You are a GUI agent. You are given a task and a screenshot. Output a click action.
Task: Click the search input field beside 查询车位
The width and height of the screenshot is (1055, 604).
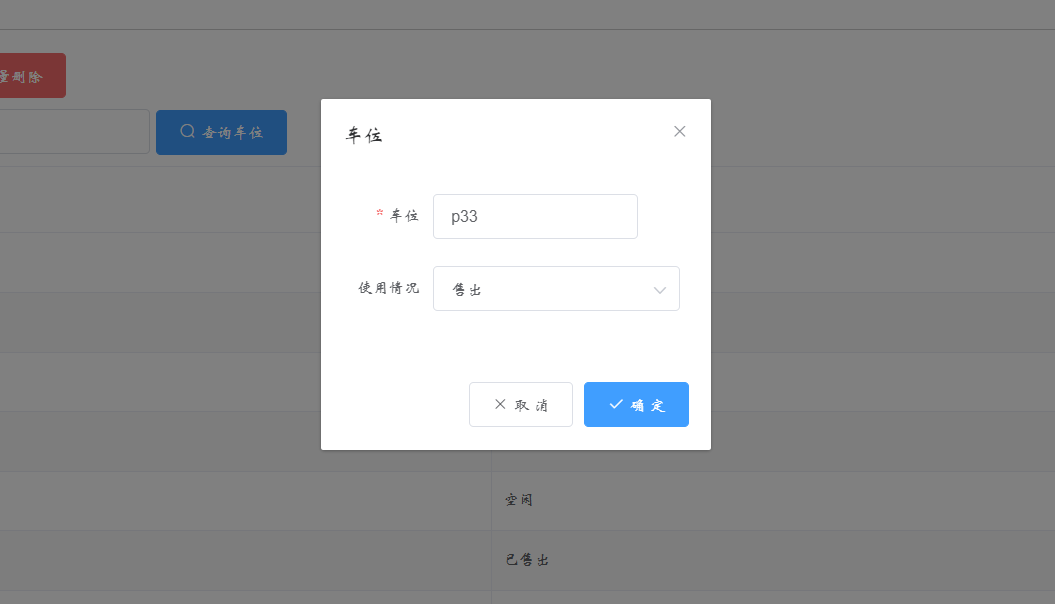74,132
